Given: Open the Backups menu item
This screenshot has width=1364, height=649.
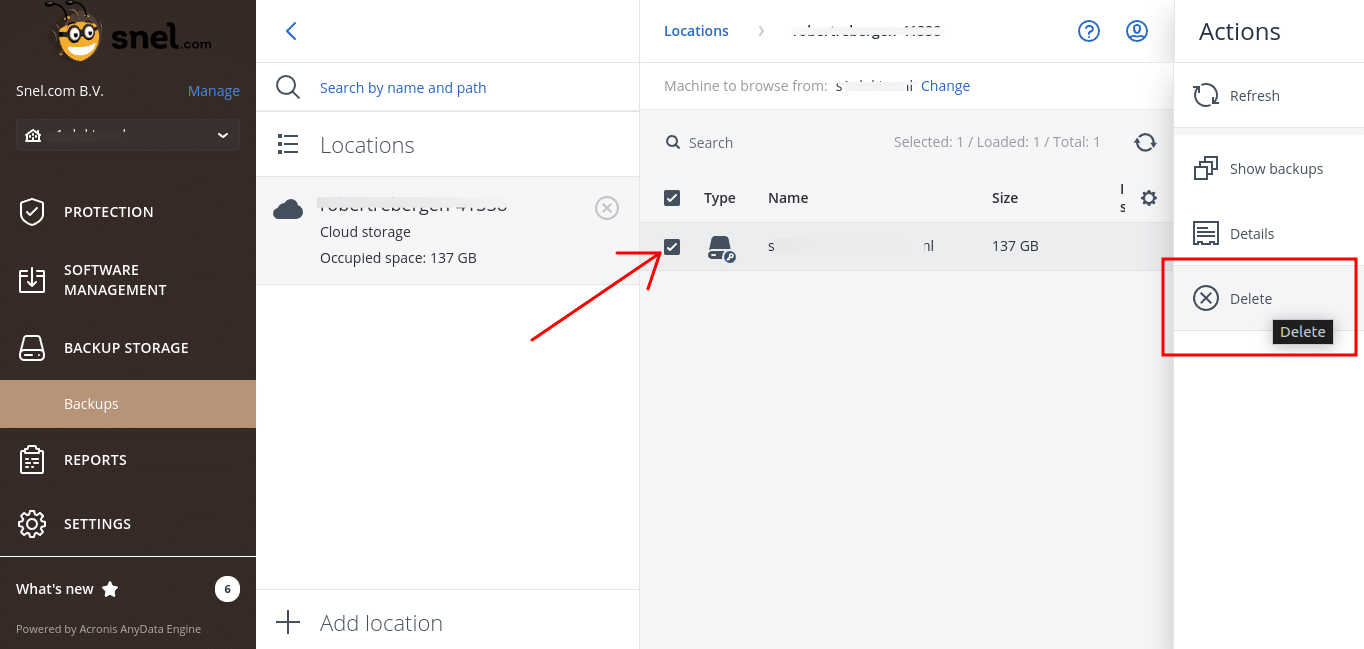Looking at the screenshot, I should click(91, 404).
